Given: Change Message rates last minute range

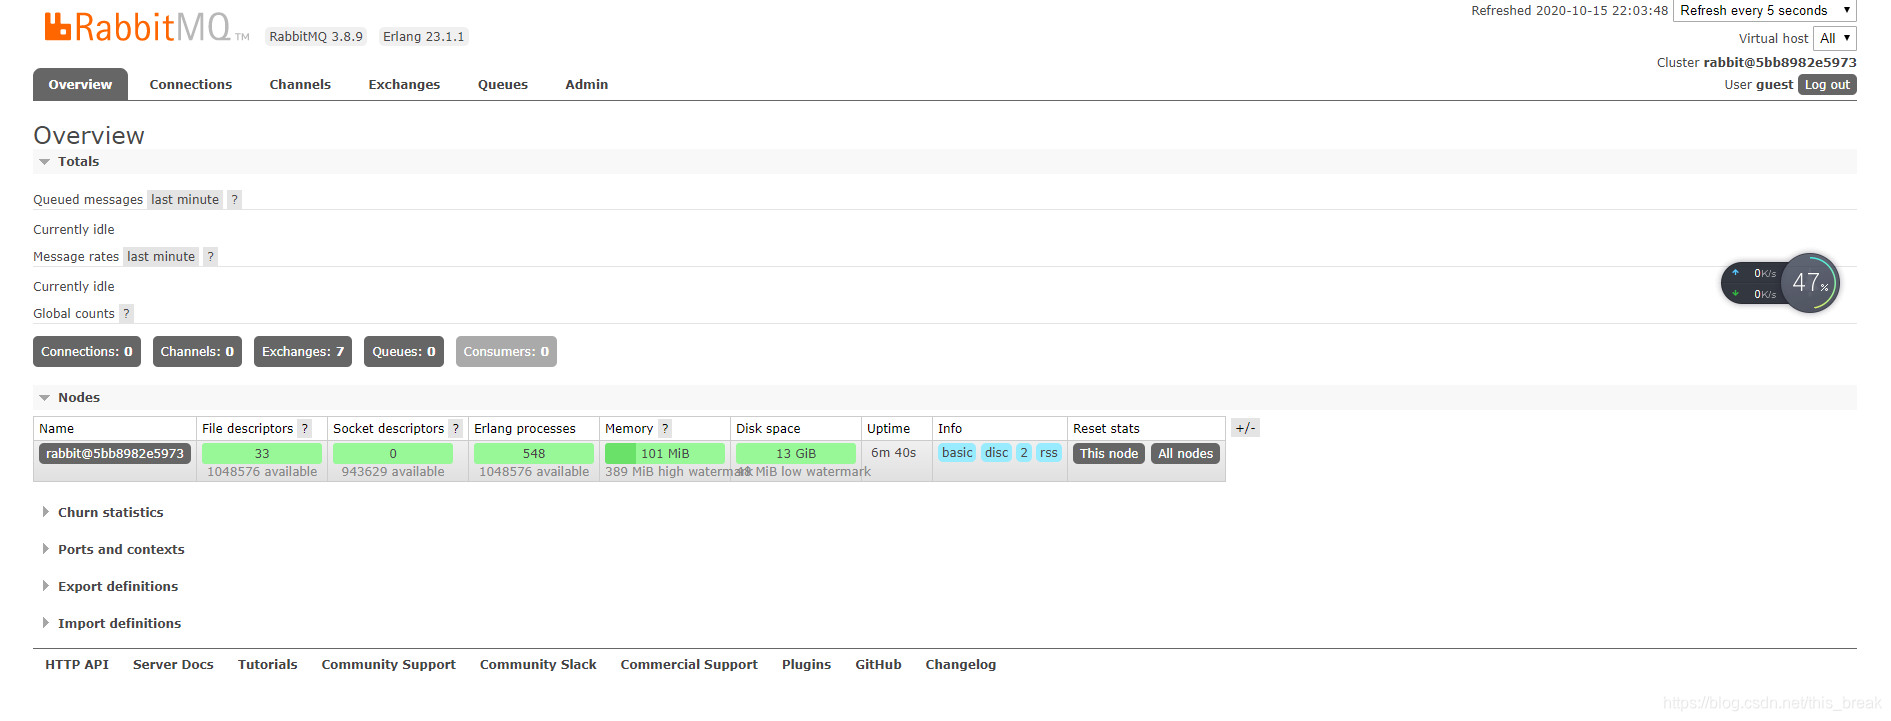Looking at the screenshot, I should point(161,257).
